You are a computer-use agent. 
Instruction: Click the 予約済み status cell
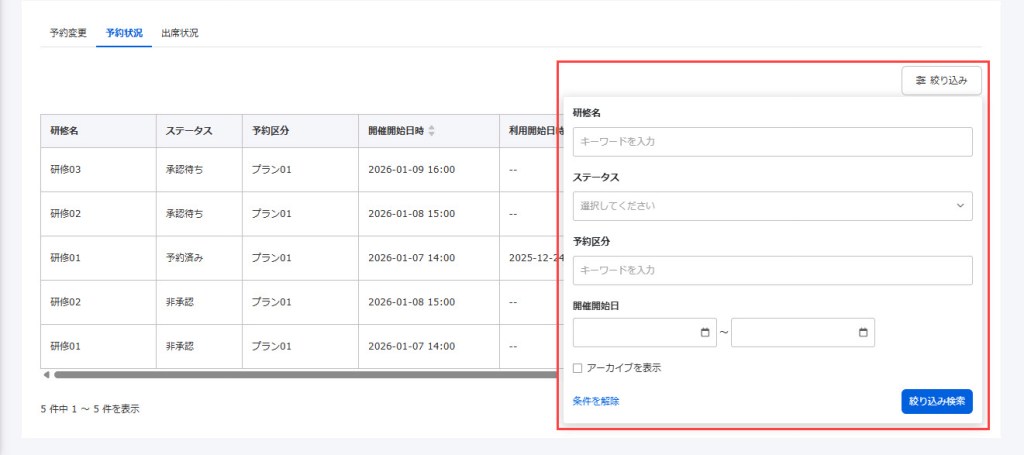[x=185, y=258]
